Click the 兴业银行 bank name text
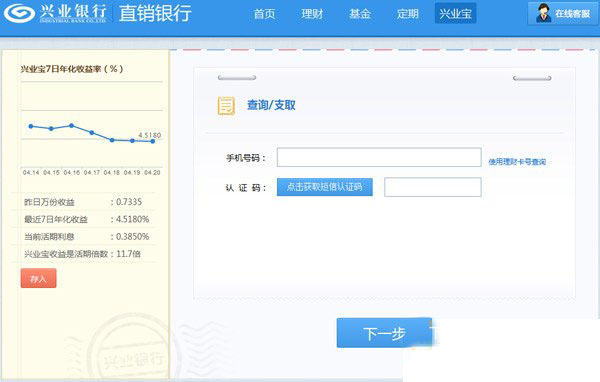Screen dimensions: 600x382 click(73, 11)
